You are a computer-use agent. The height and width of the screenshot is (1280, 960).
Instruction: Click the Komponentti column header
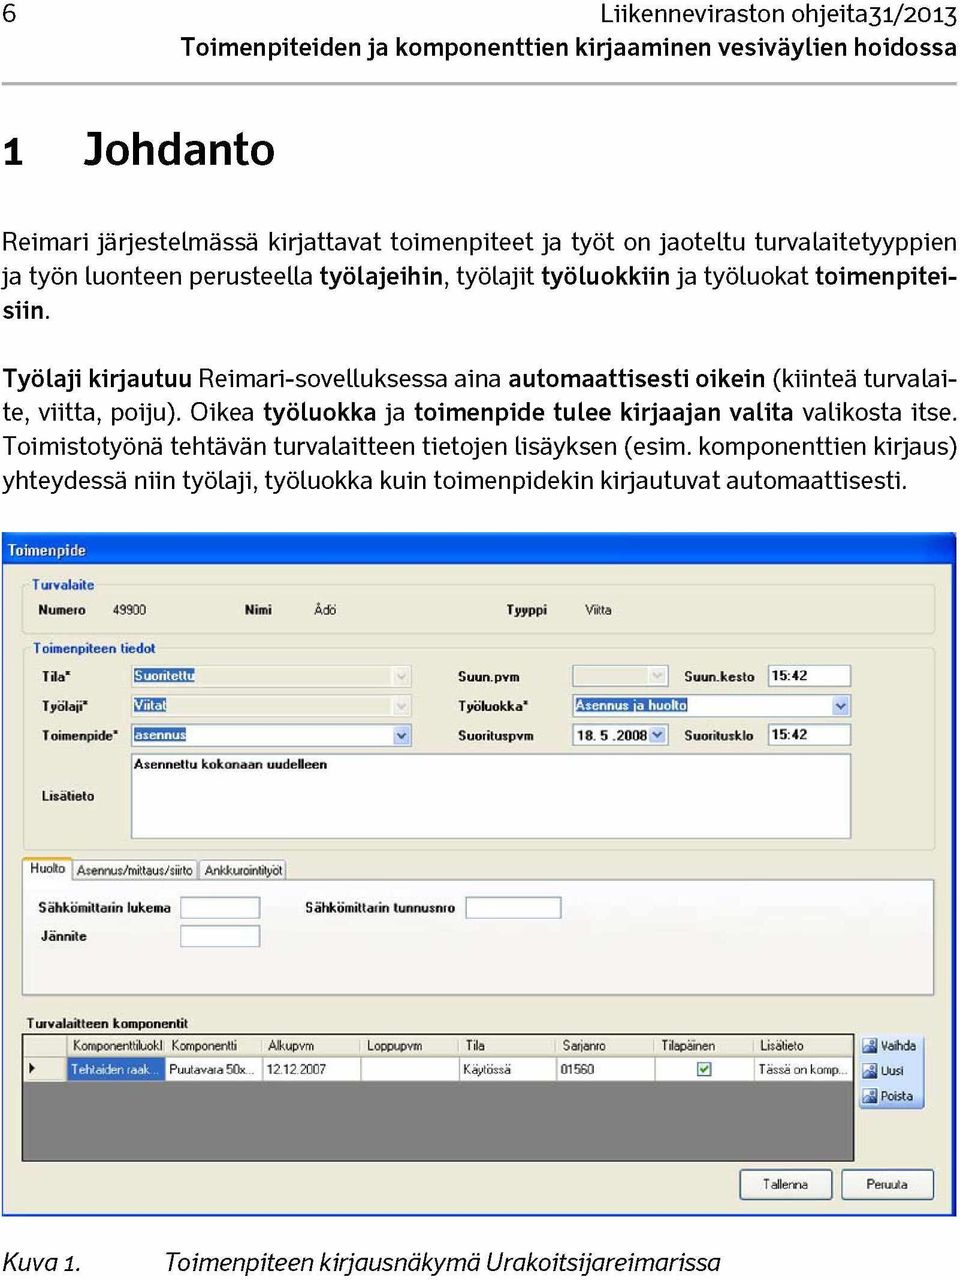coord(214,1046)
